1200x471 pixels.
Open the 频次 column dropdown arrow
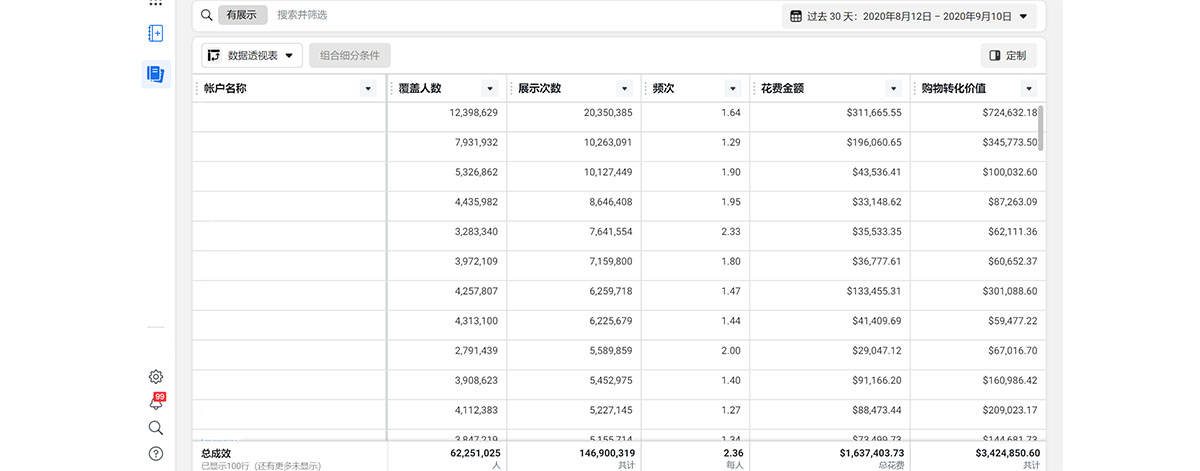(x=732, y=89)
